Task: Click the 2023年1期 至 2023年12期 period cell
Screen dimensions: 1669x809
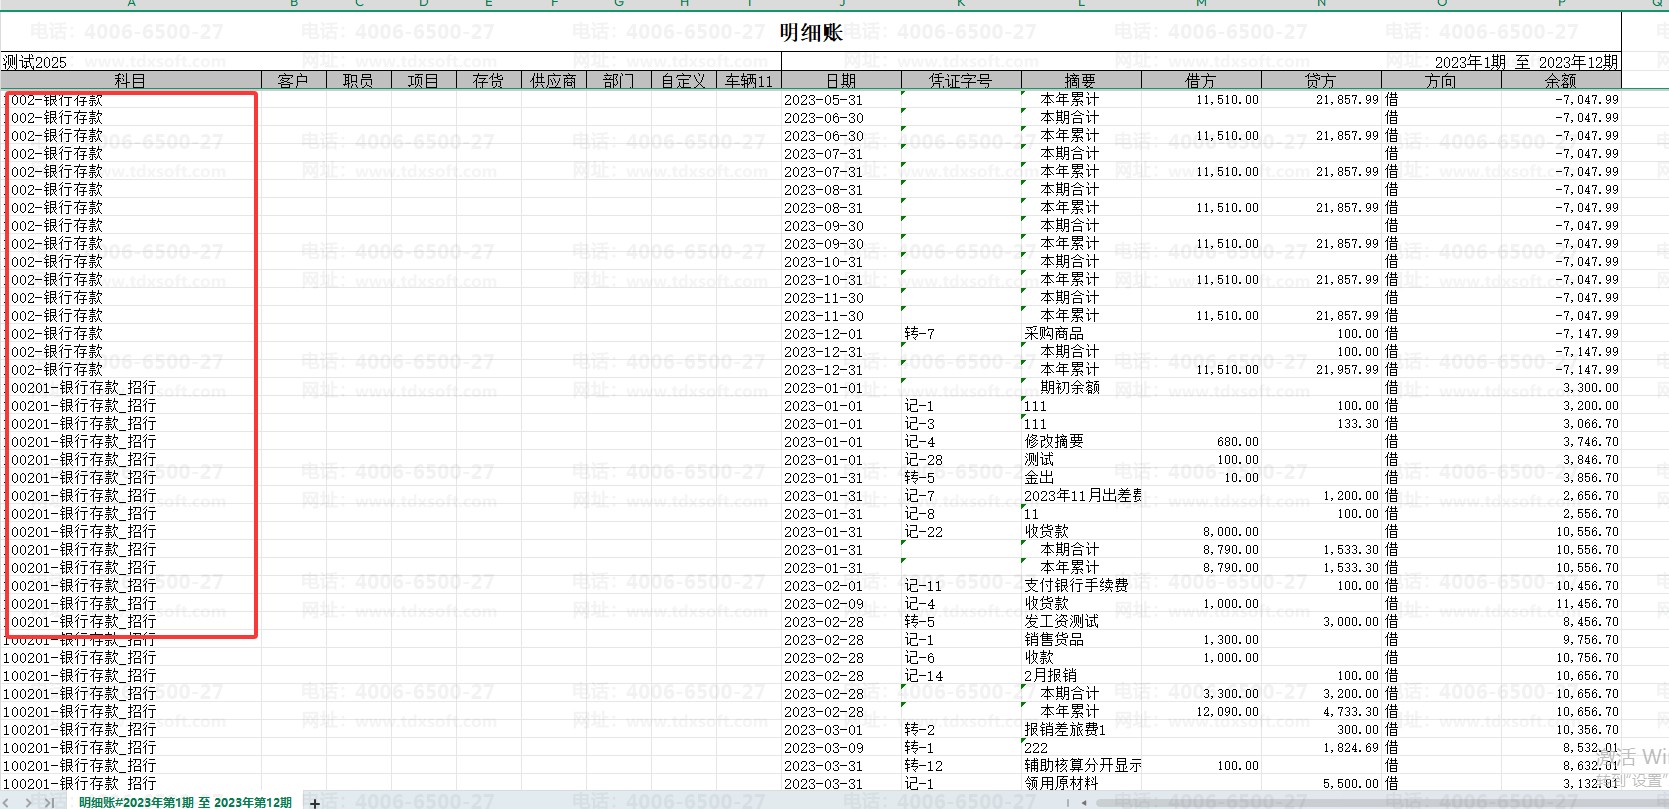Action: pos(1526,62)
